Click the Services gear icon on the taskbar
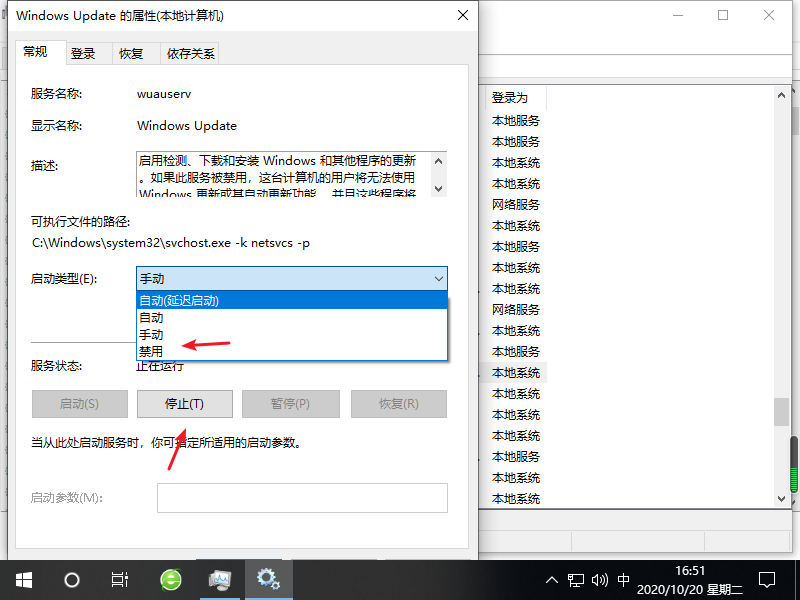 tap(268, 580)
